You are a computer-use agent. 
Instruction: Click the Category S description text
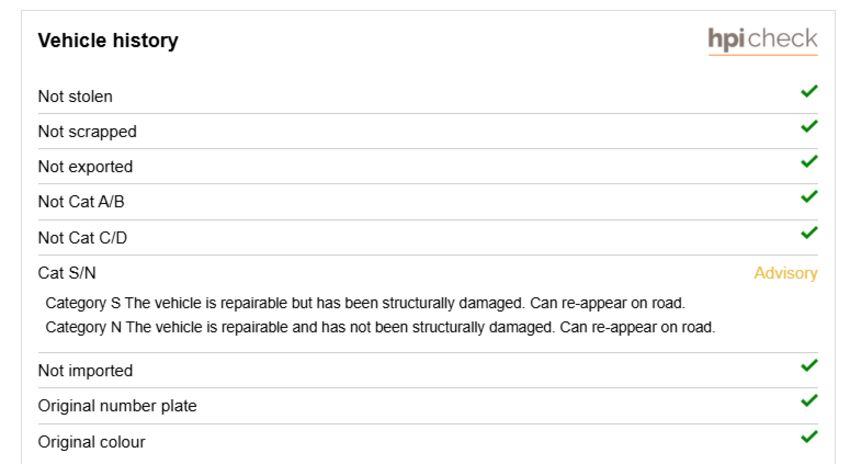tap(365, 303)
